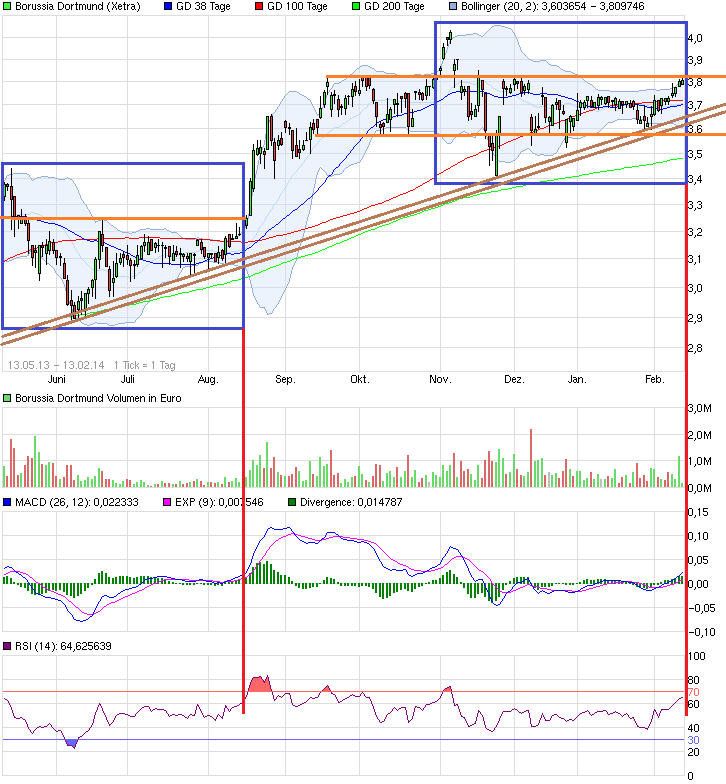The height and width of the screenshot is (784, 726).
Task: Click the 'Borussia Dortmund Volumen in Euro' label
Action: [98, 398]
